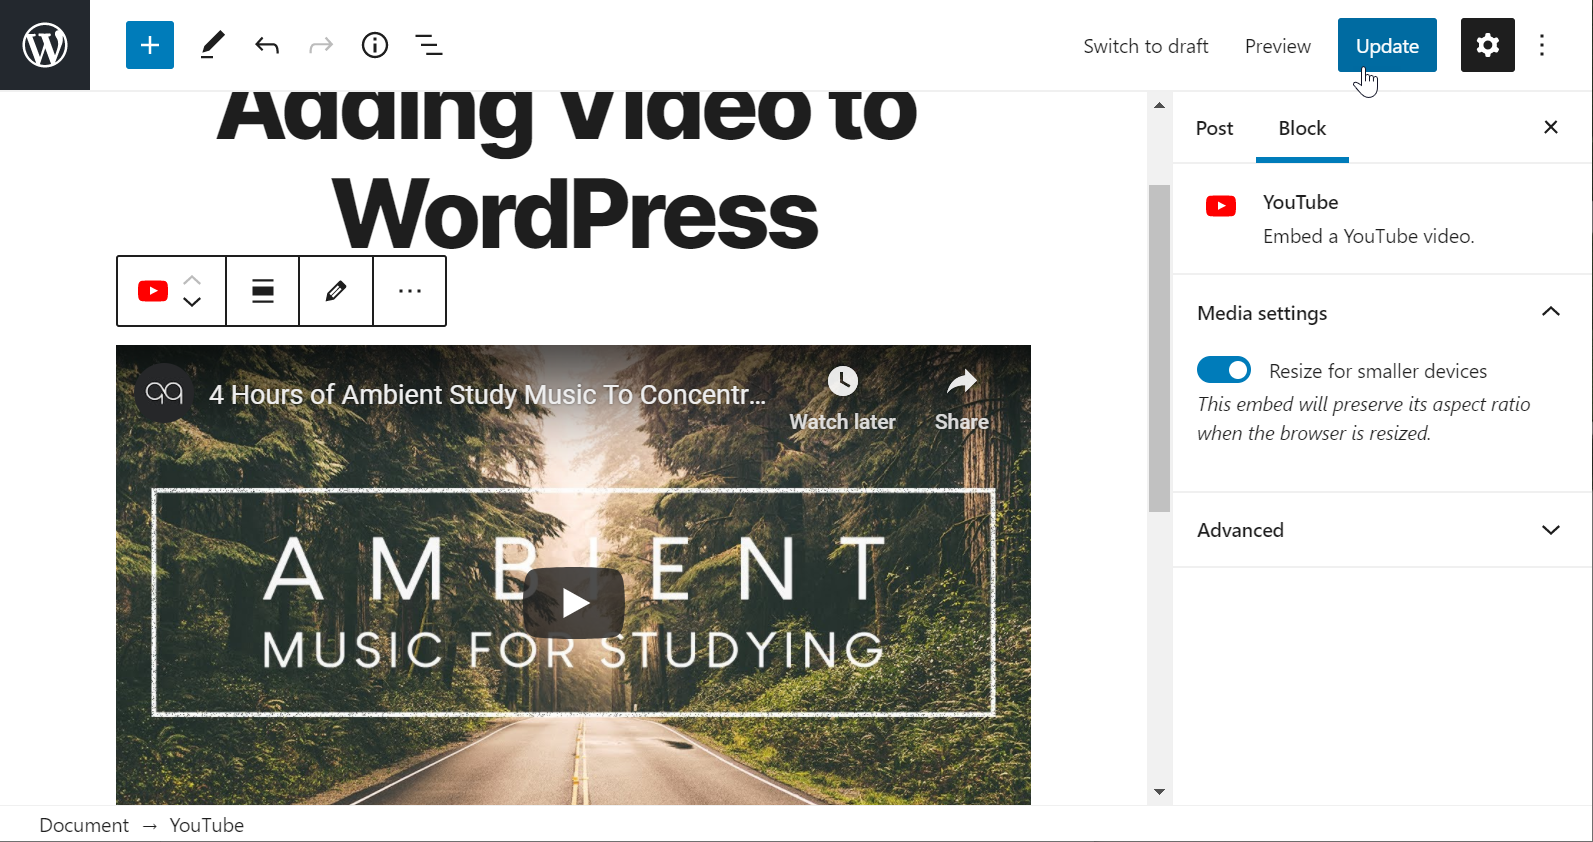Click the 'Embed a YouTube video.' description
Image resolution: width=1593 pixels, height=842 pixels.
(1368, 236)
